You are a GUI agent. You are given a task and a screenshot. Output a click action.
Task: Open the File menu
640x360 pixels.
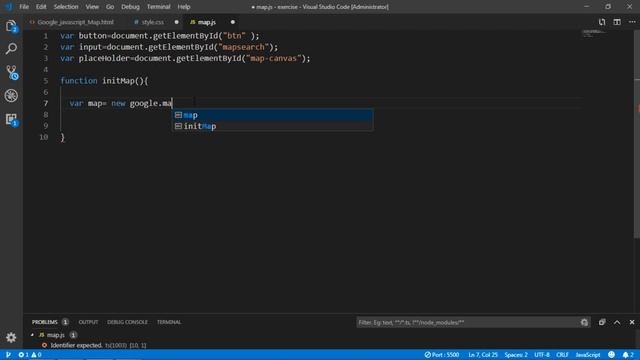point(24,7)
